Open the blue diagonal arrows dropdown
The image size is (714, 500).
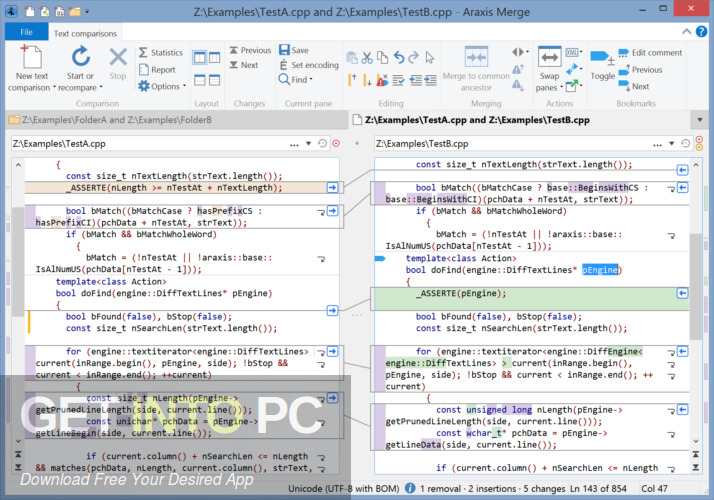tap(574, 69)
